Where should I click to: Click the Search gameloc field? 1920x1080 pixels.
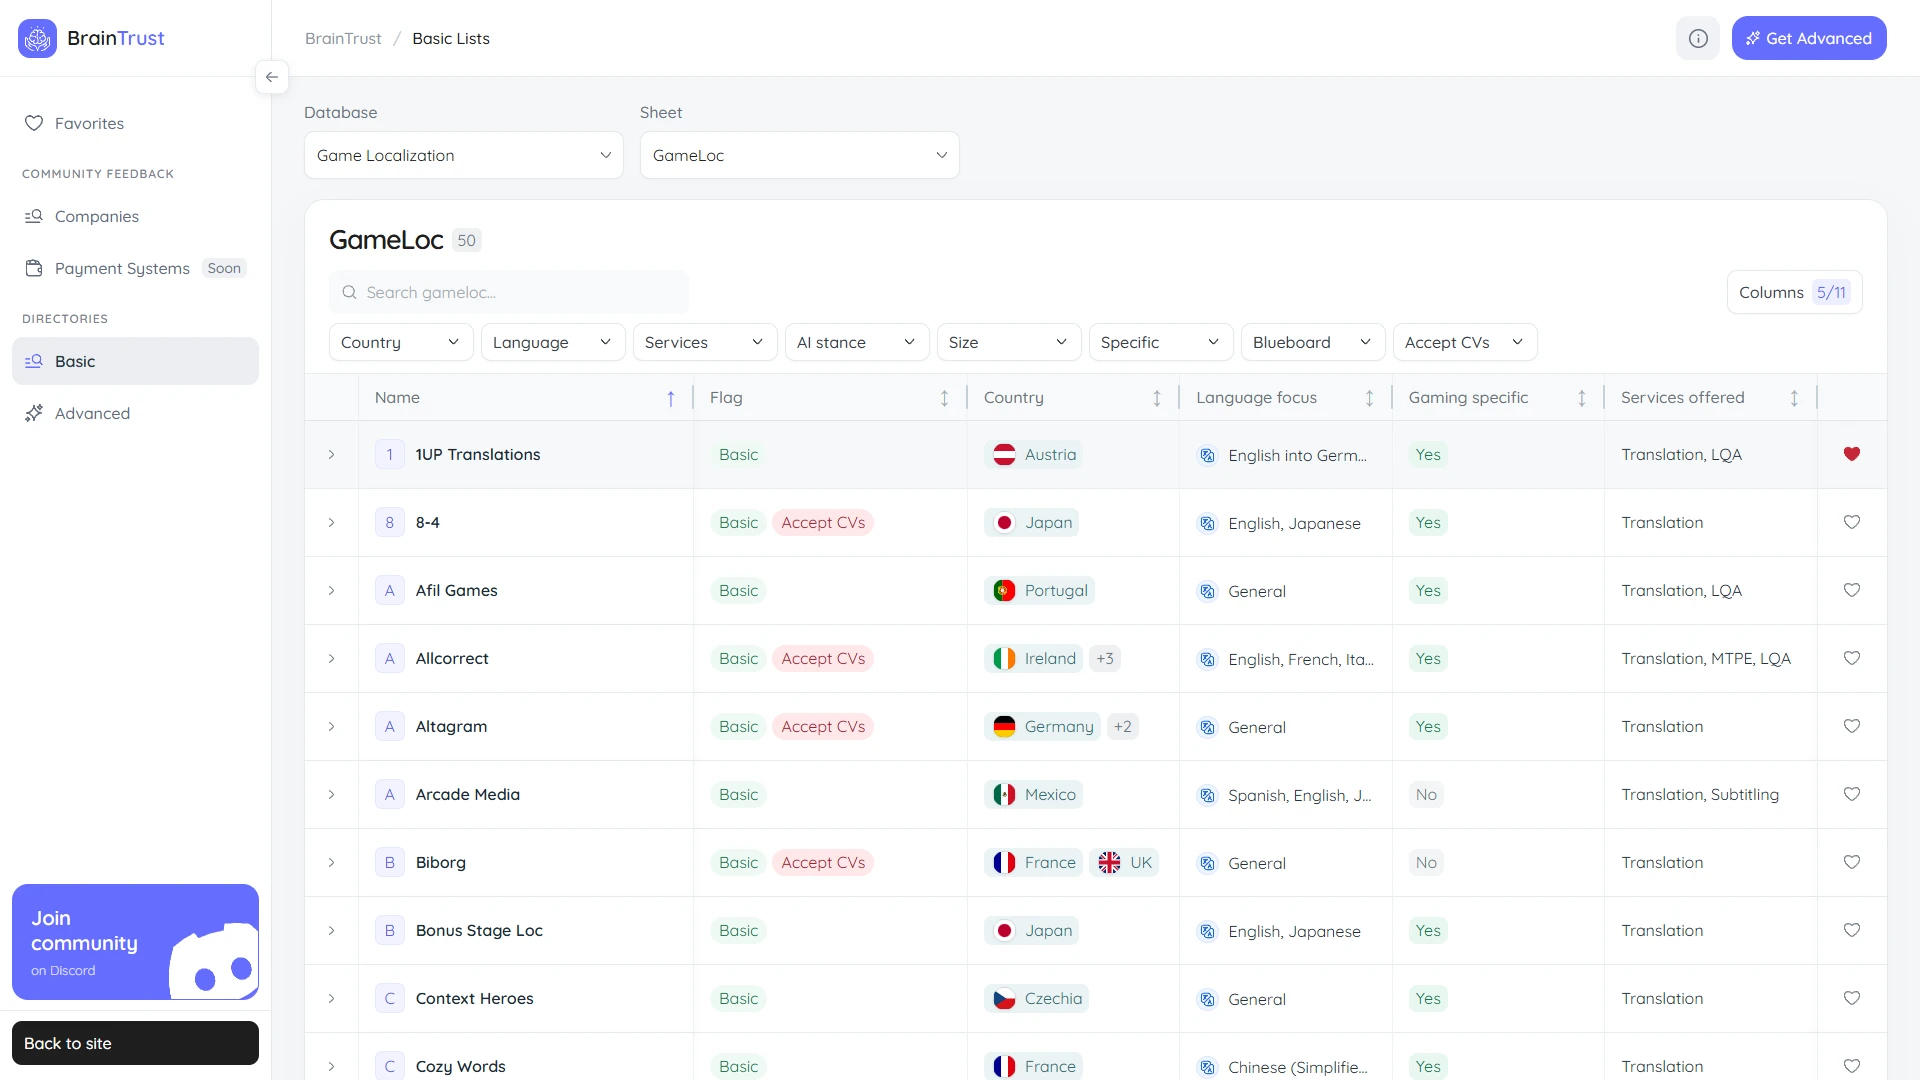coord(509,292)
